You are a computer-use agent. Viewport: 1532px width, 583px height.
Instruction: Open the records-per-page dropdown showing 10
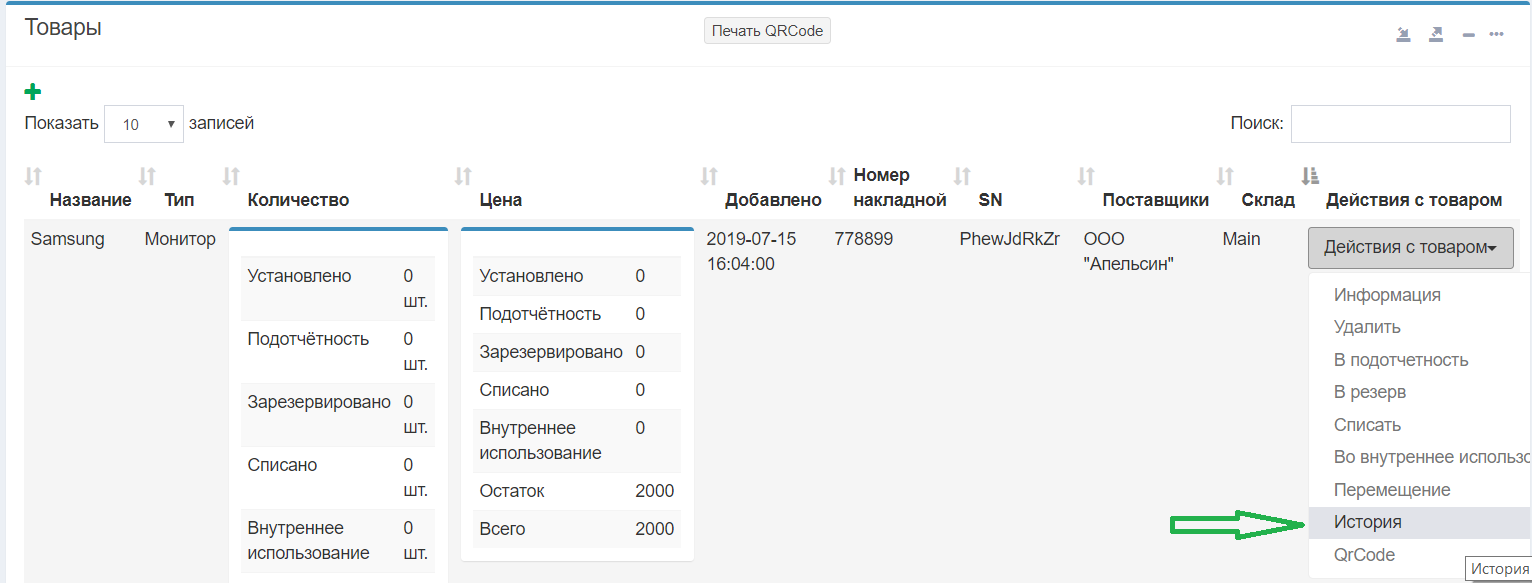[x=144, y=125]
